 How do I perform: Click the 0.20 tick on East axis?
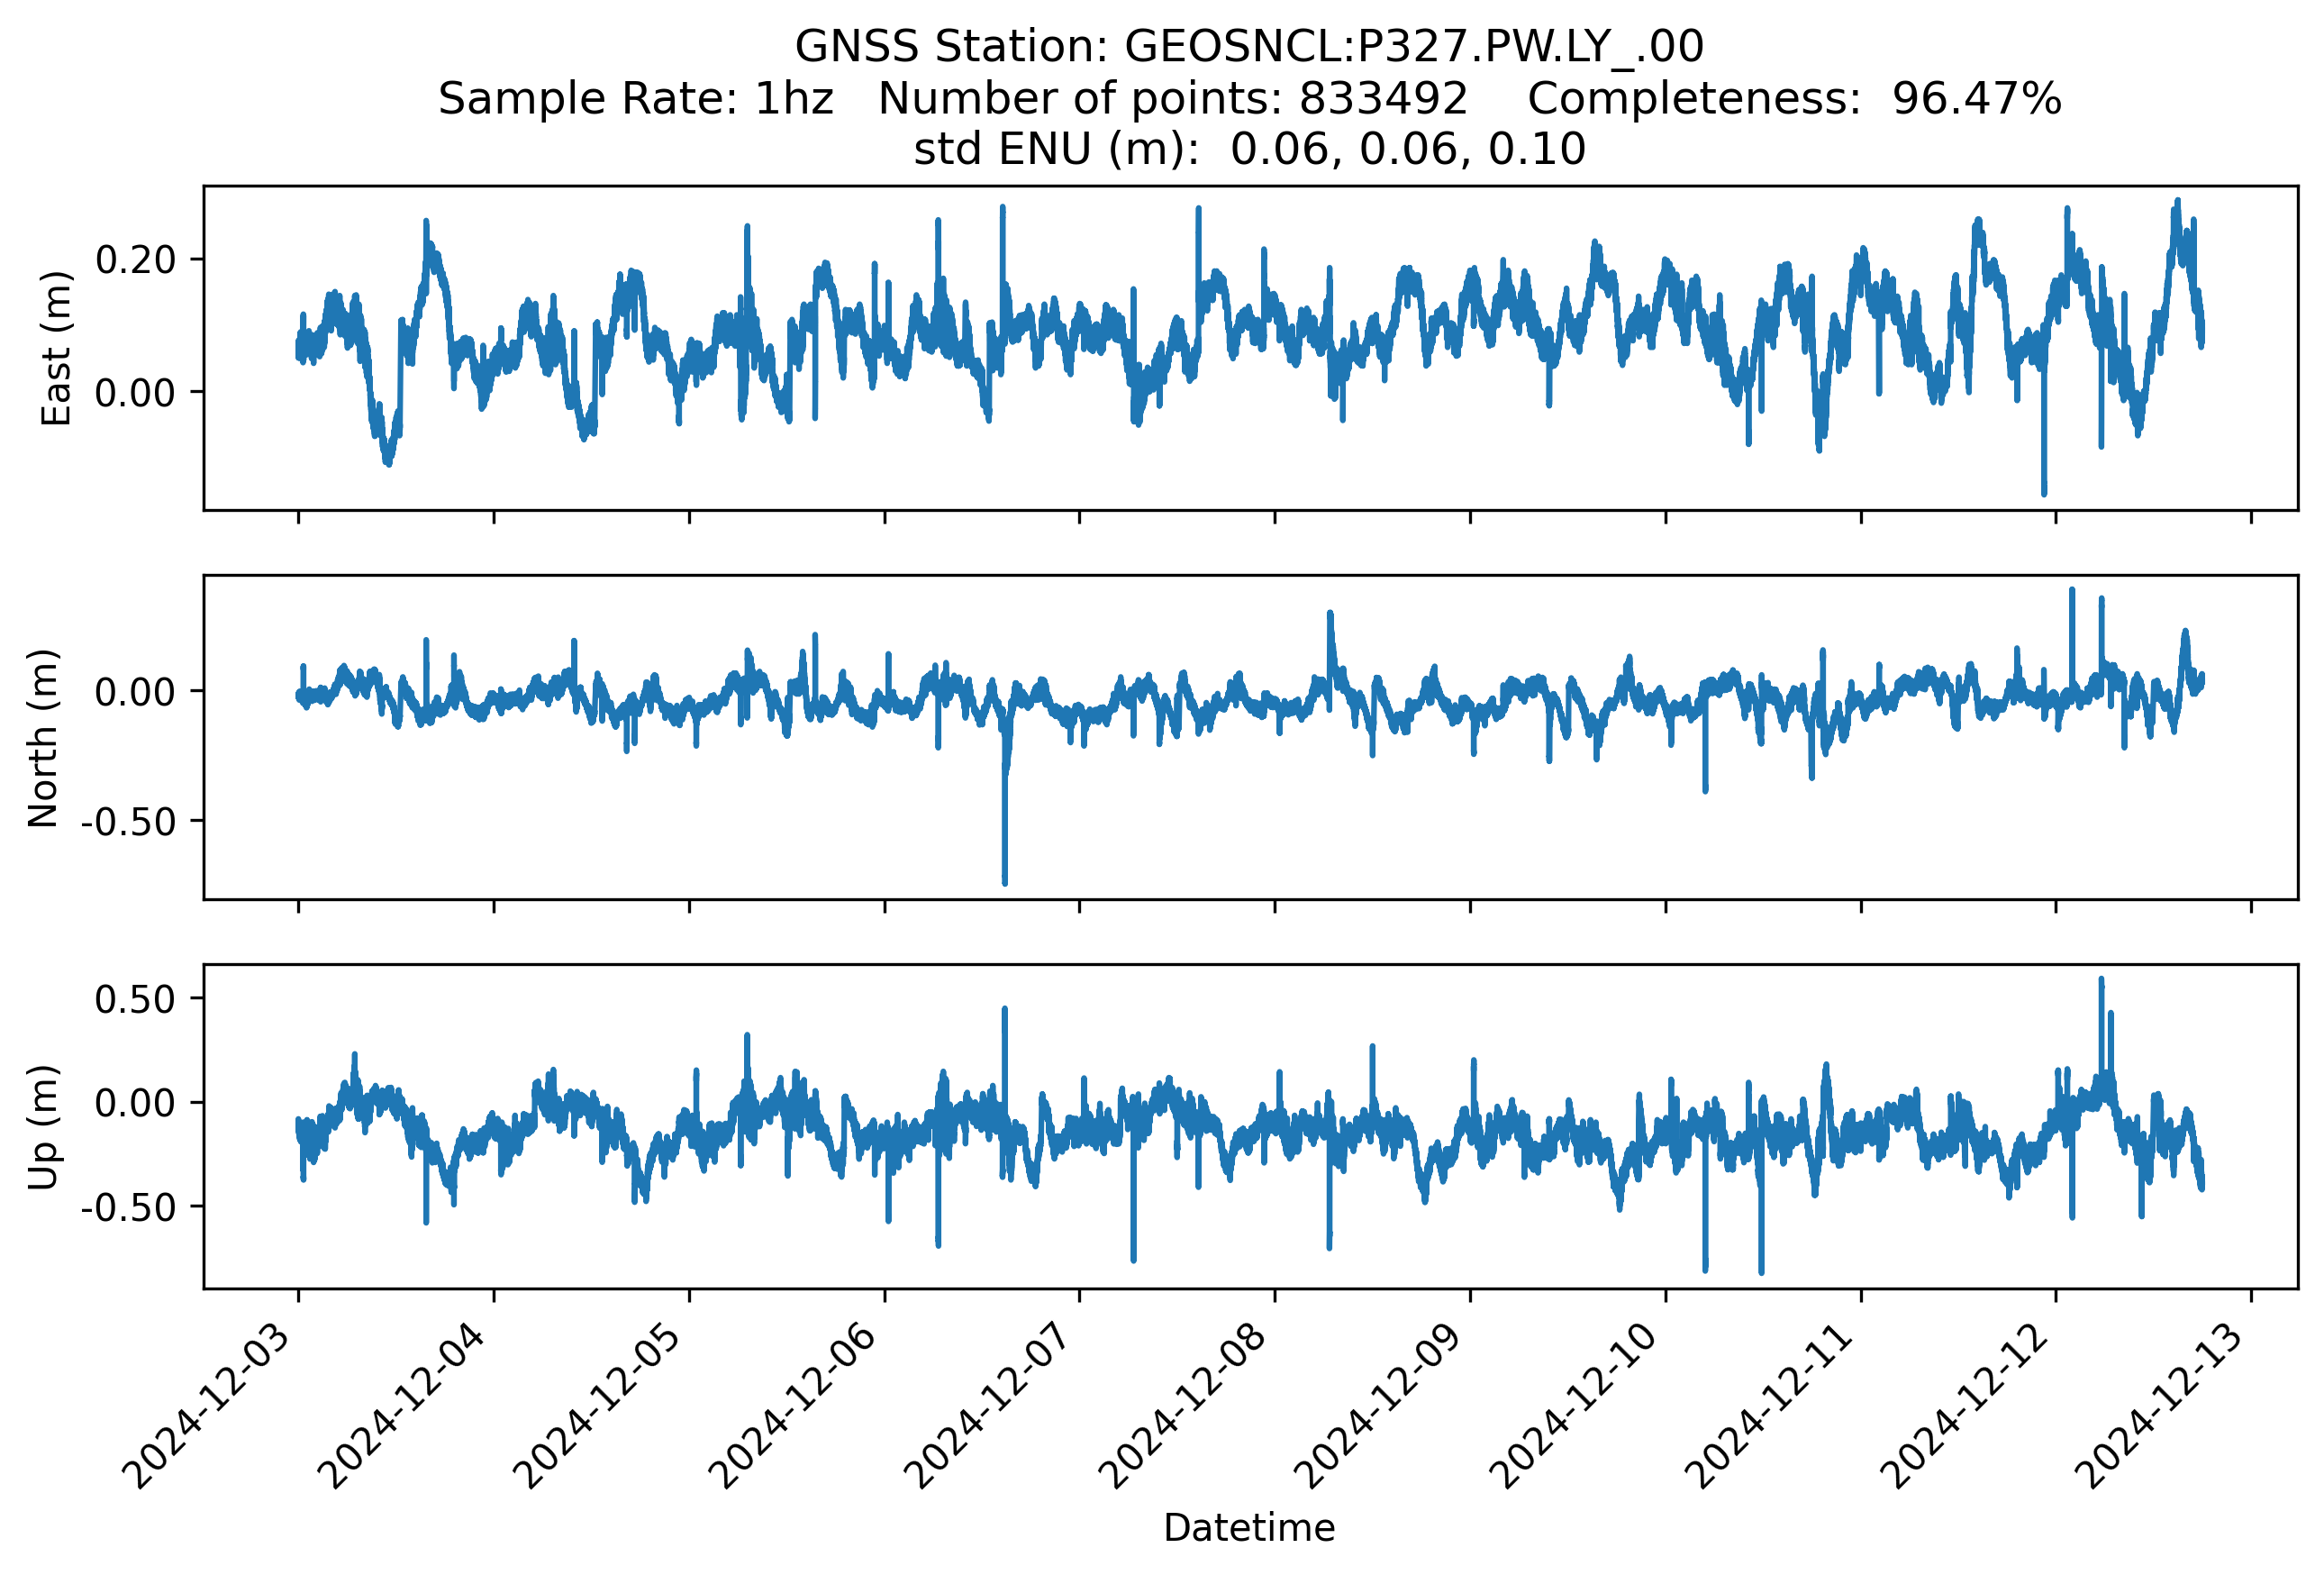coord(135,260)
